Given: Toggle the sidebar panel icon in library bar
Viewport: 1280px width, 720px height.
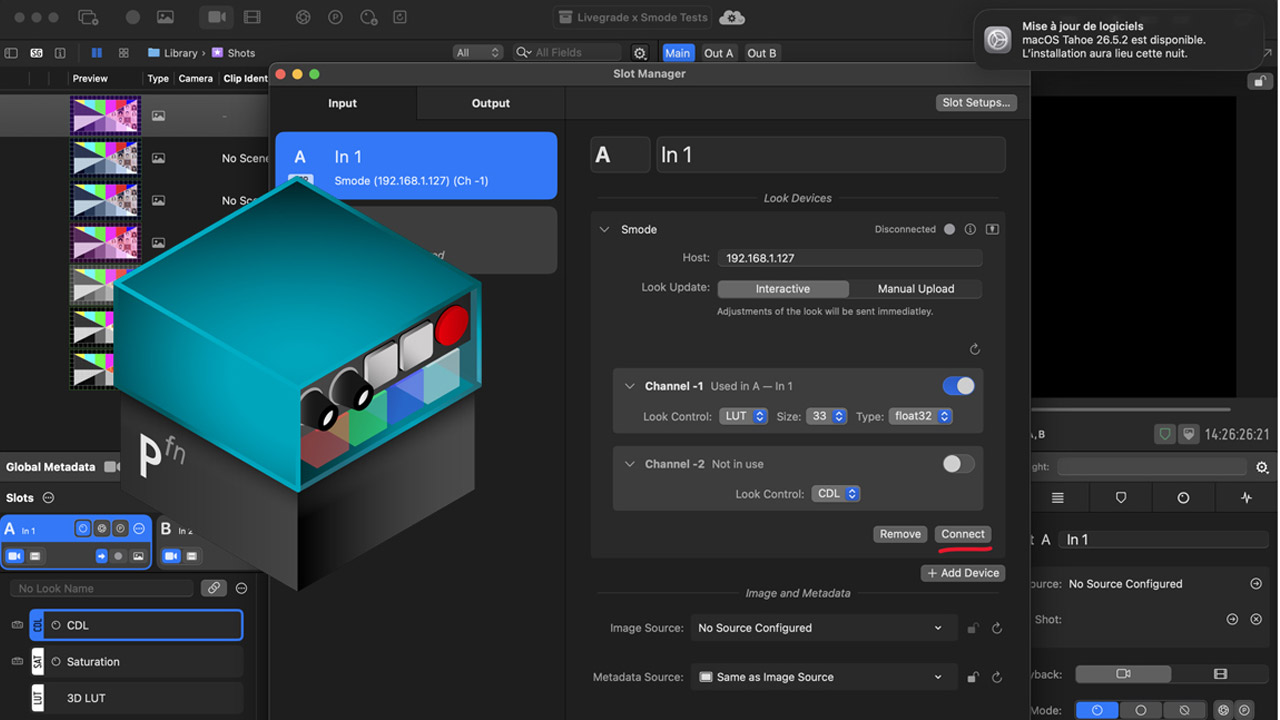Looking at the screenshot, I should [x=11, y=53].
